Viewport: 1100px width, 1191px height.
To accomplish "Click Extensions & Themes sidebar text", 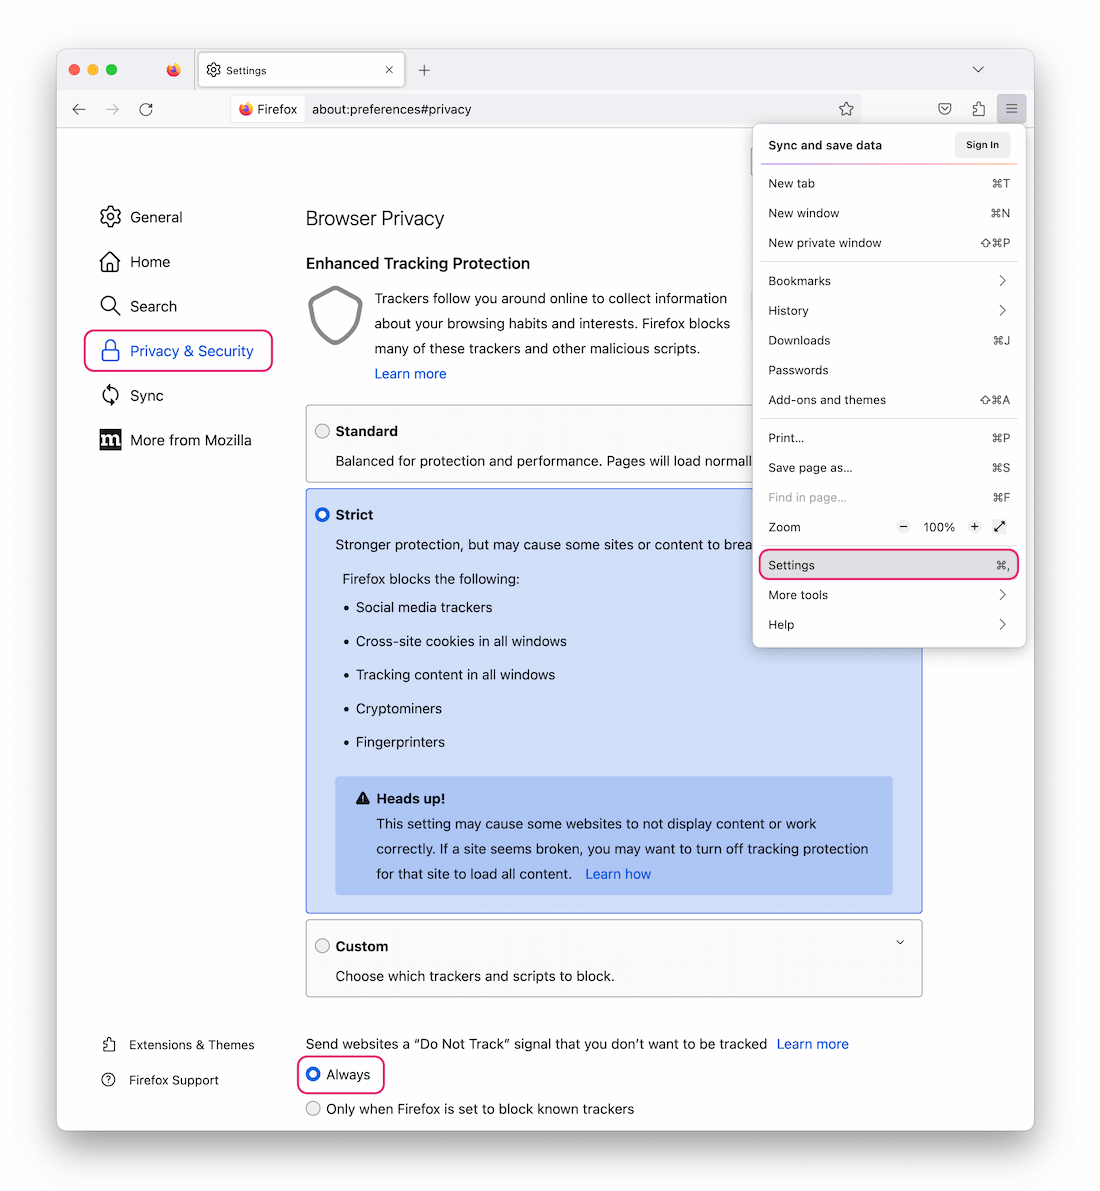I will point(191,1044).
